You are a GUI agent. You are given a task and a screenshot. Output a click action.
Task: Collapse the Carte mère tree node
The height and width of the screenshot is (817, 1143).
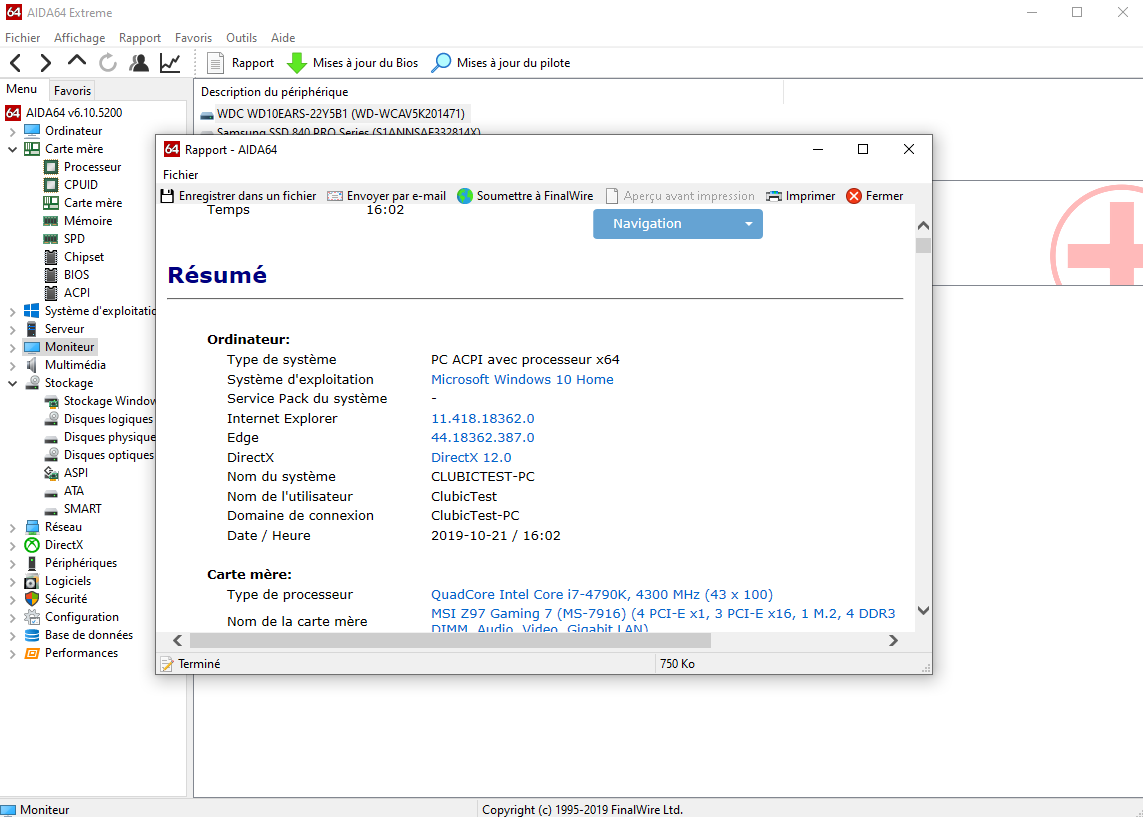click(12, 149)
